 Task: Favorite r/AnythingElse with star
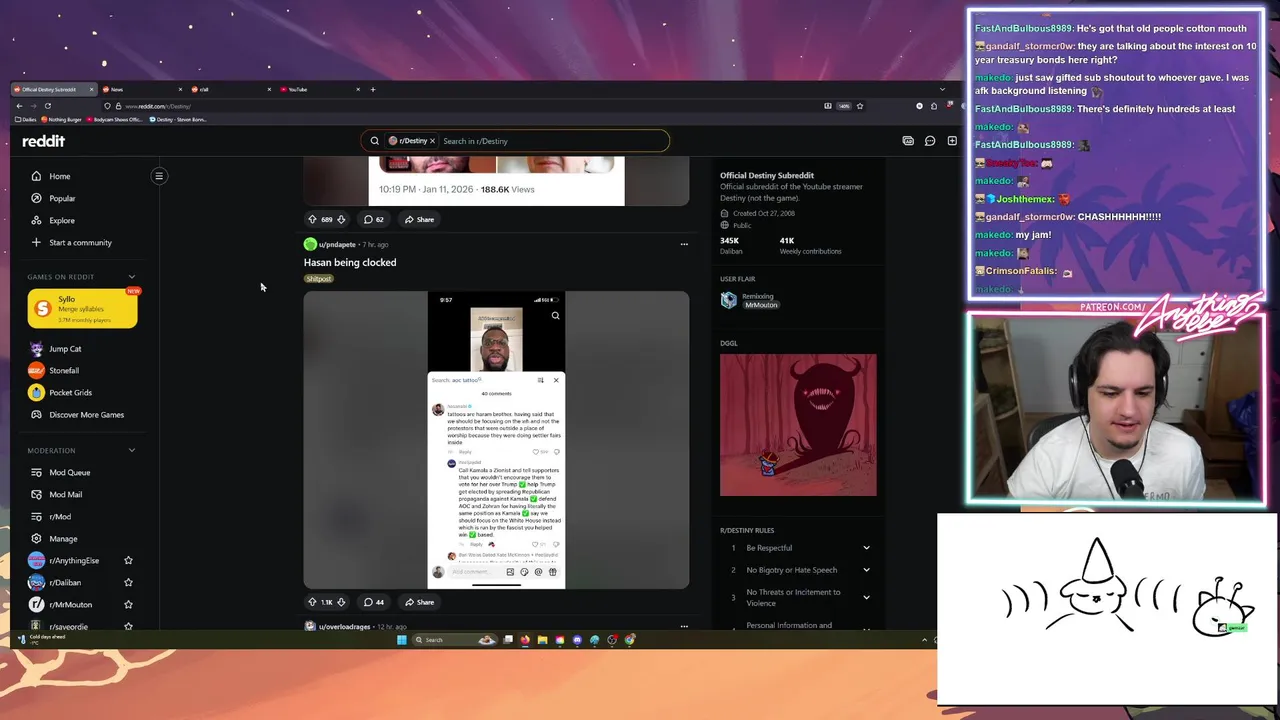(x=128, y=560)
